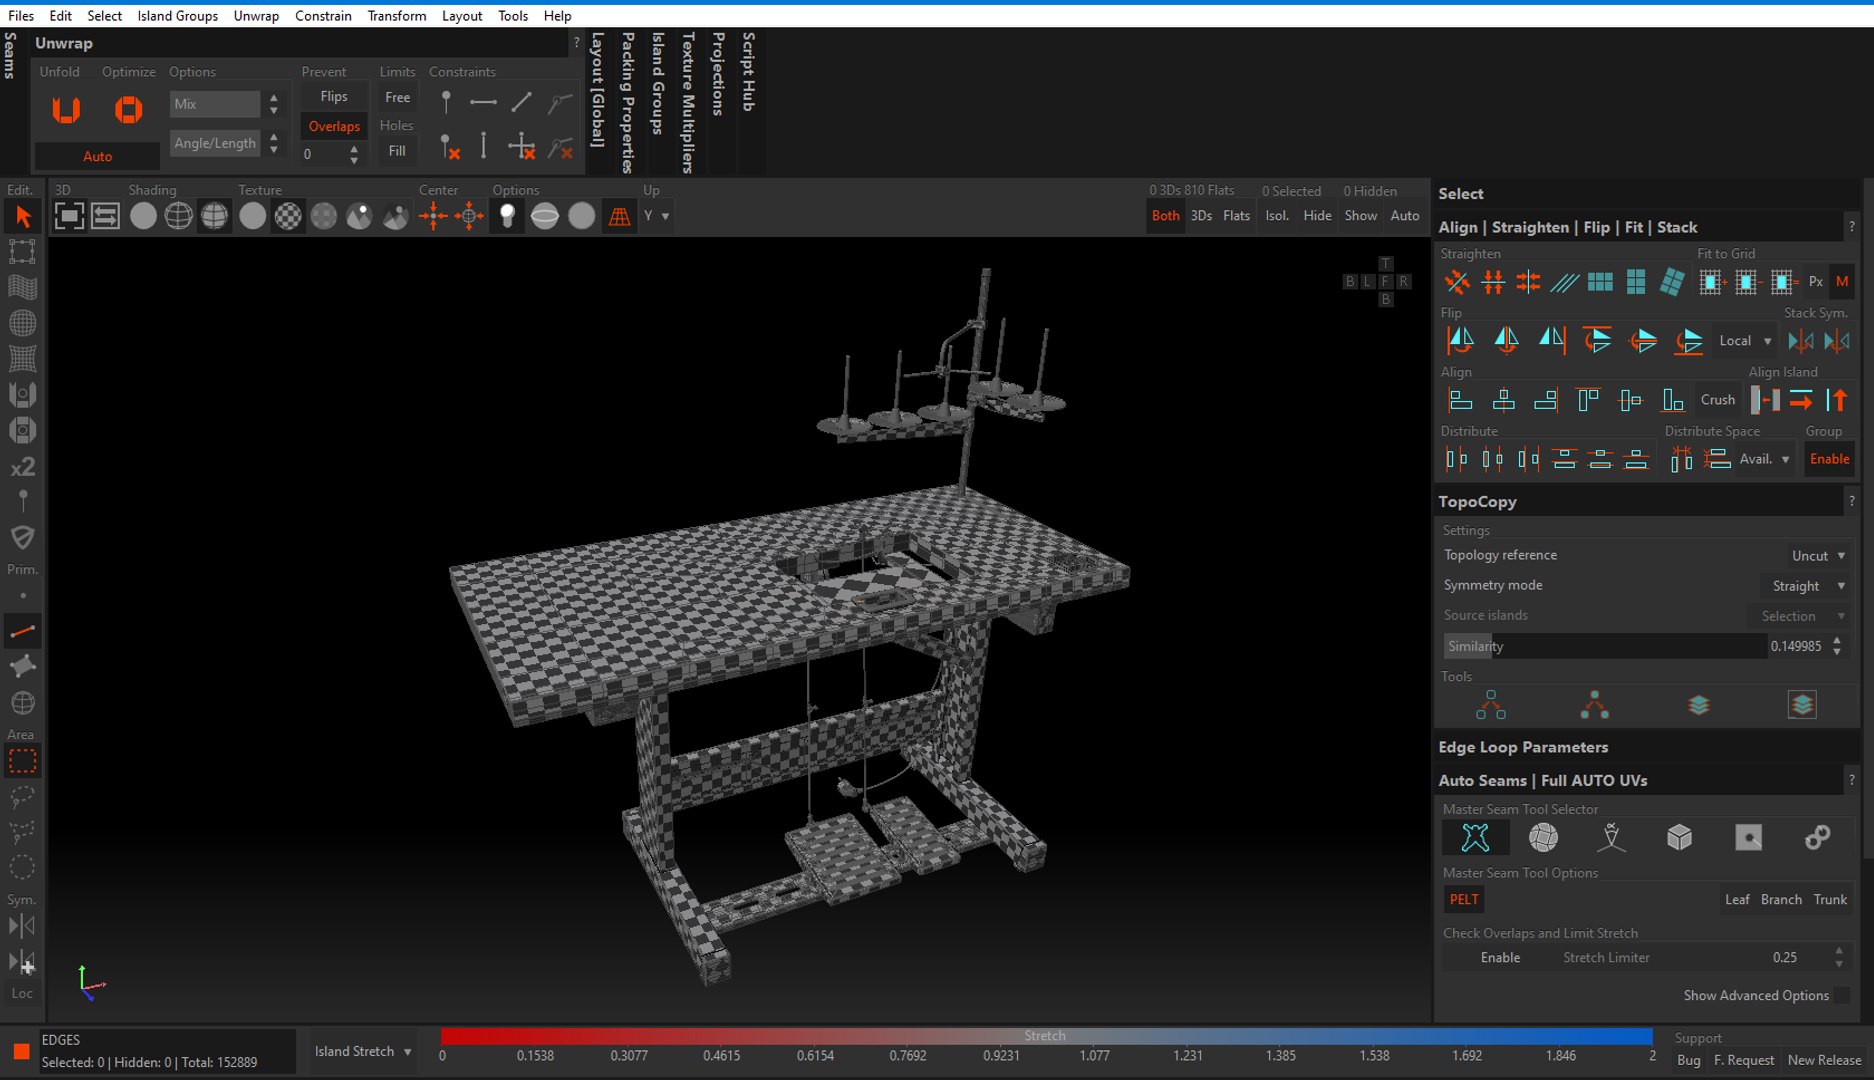Click the Unfold icon in Unwrap panel
The image size is (1874, 1080).
click(66, 109)
